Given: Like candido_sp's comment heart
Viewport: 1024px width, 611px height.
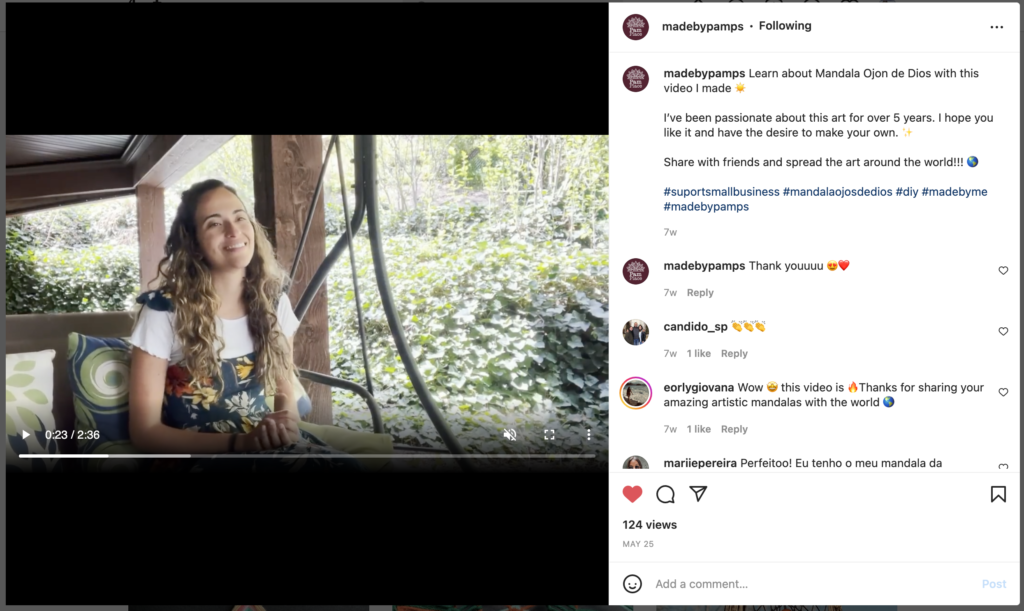Looking at the screenshot, I should (1003, 331).
